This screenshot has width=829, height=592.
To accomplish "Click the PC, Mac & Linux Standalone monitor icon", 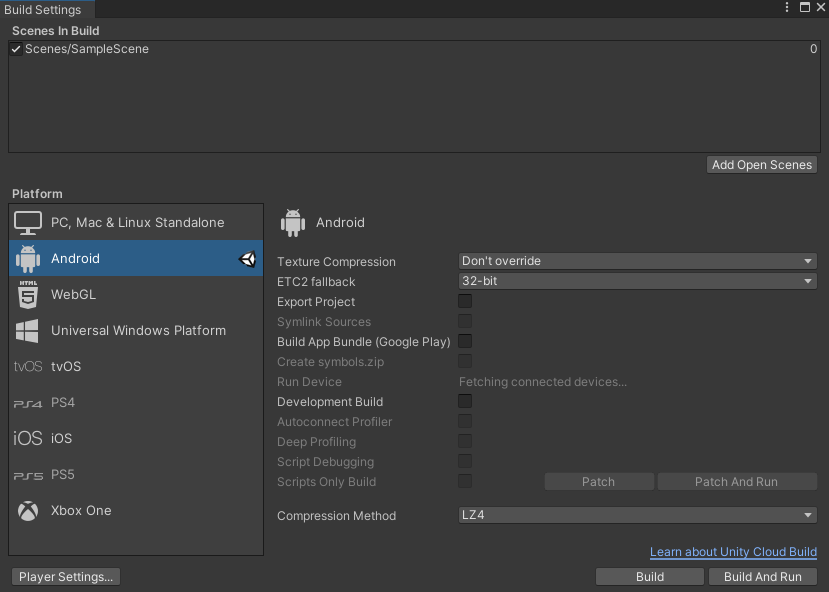I will pyautogui.click(x=27, y=223).
